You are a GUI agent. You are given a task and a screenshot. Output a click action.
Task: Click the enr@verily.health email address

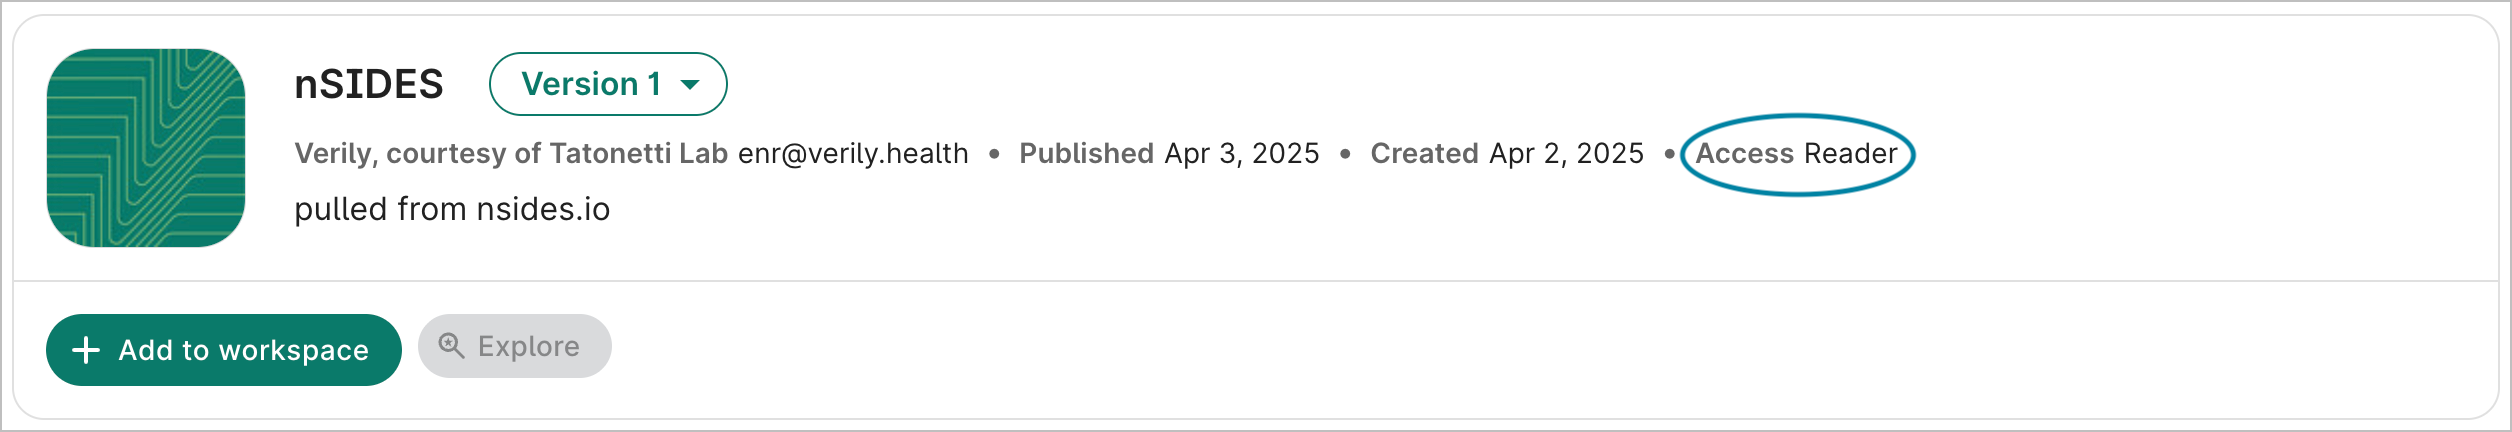tap(853, 154)
